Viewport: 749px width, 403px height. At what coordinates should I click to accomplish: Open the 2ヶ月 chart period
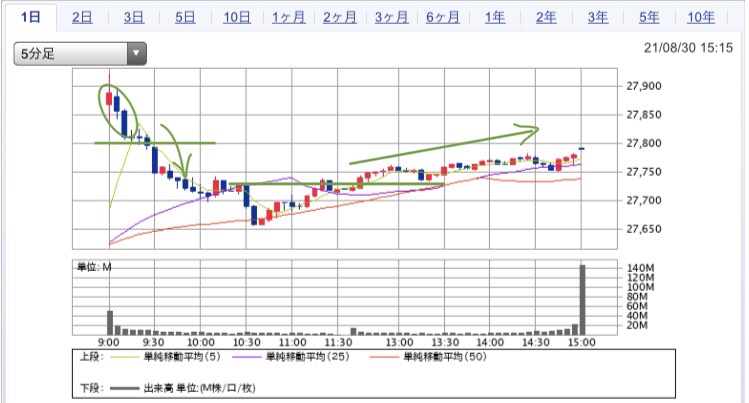coord(340,17)
